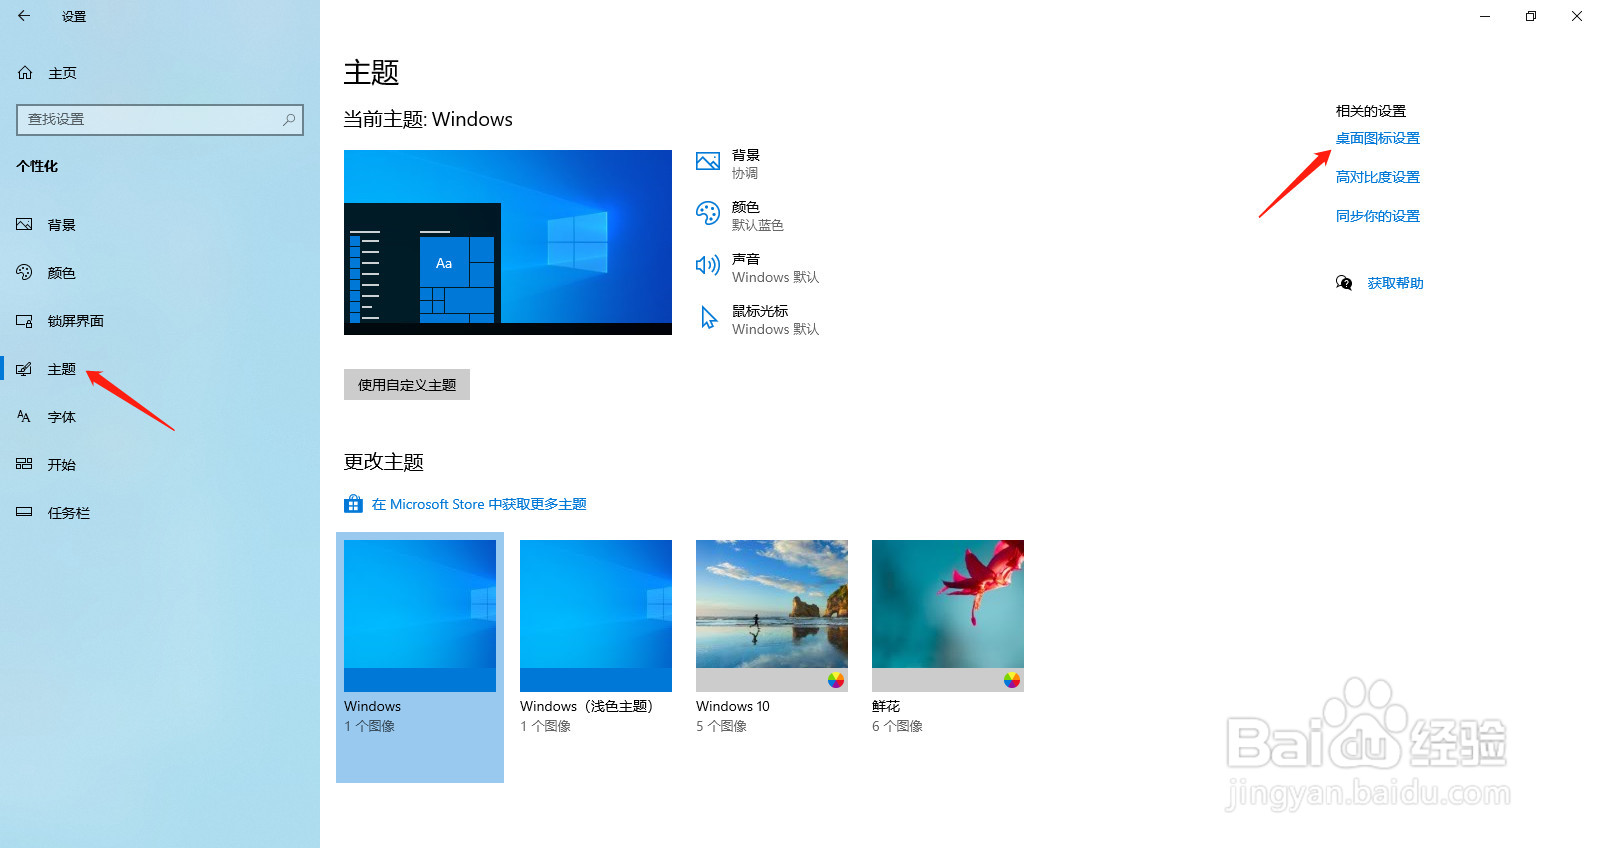Open the 颜色 sidebar section

[x=62, y=273]
